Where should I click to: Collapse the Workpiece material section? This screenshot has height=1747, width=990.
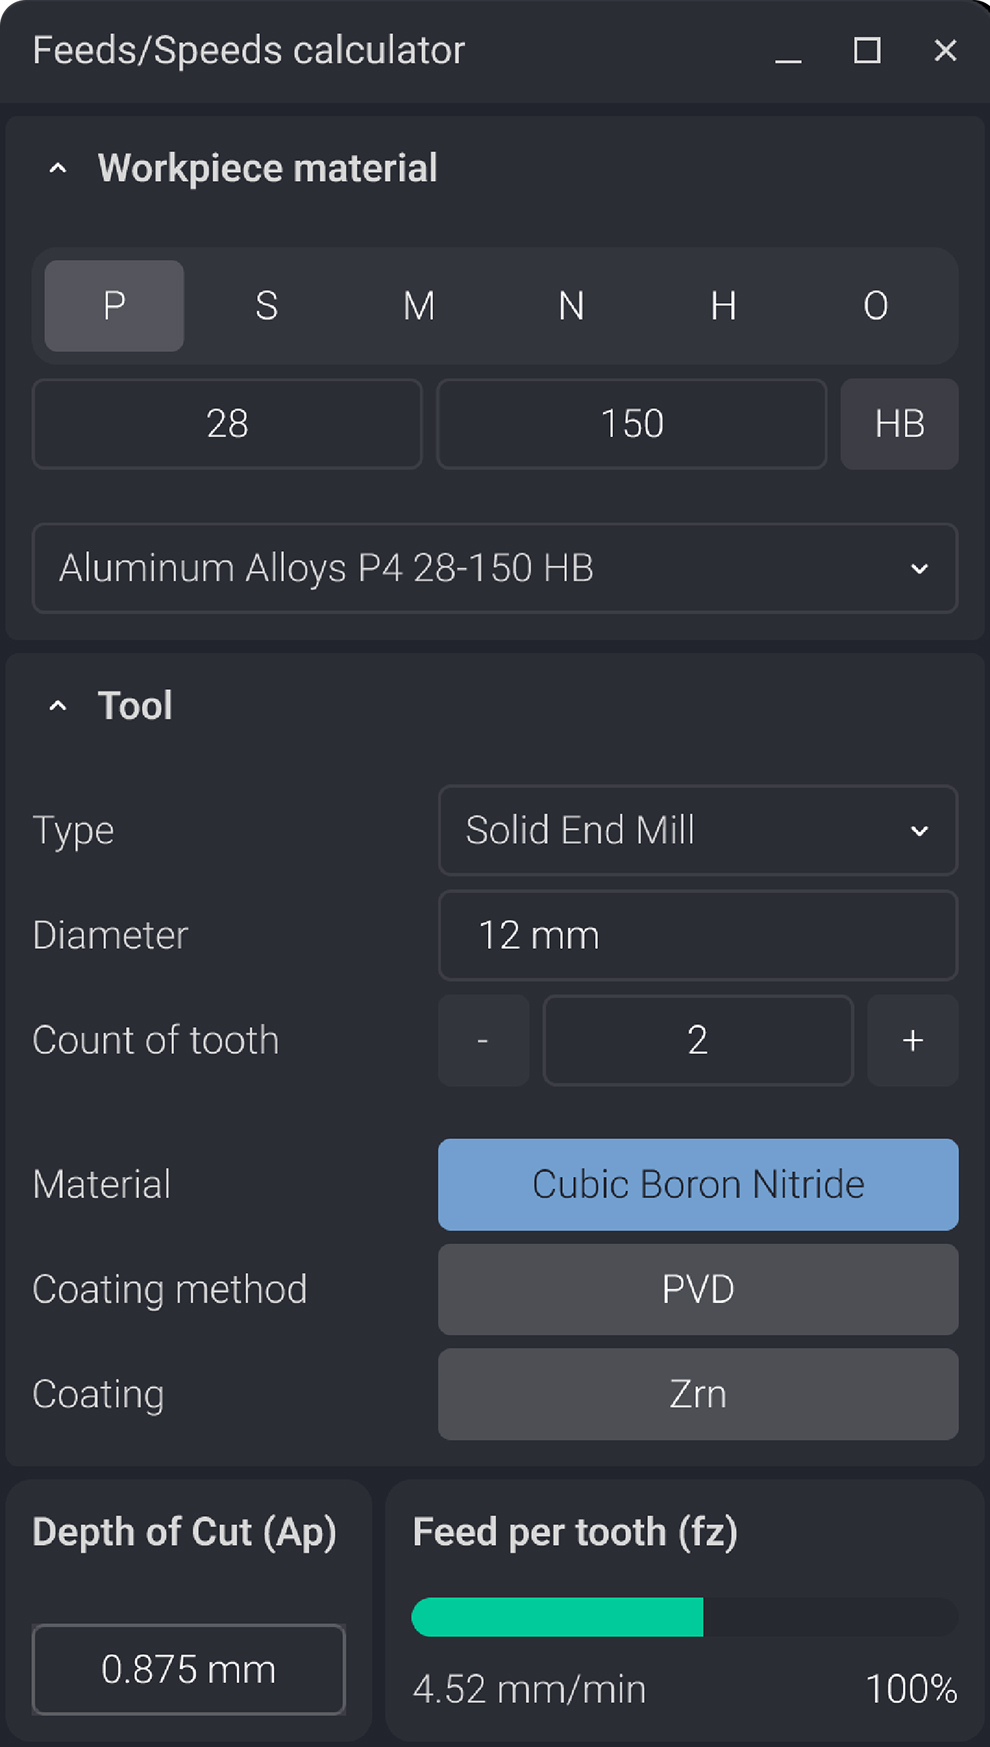click(58, 169)
